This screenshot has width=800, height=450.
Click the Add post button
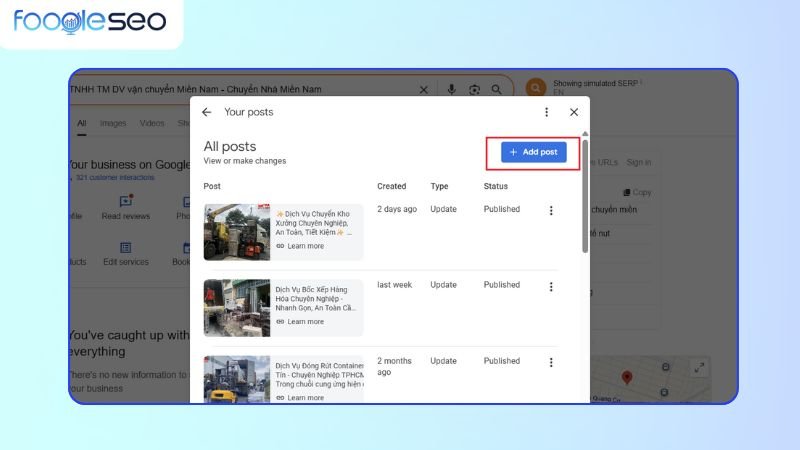pos(533,152)
